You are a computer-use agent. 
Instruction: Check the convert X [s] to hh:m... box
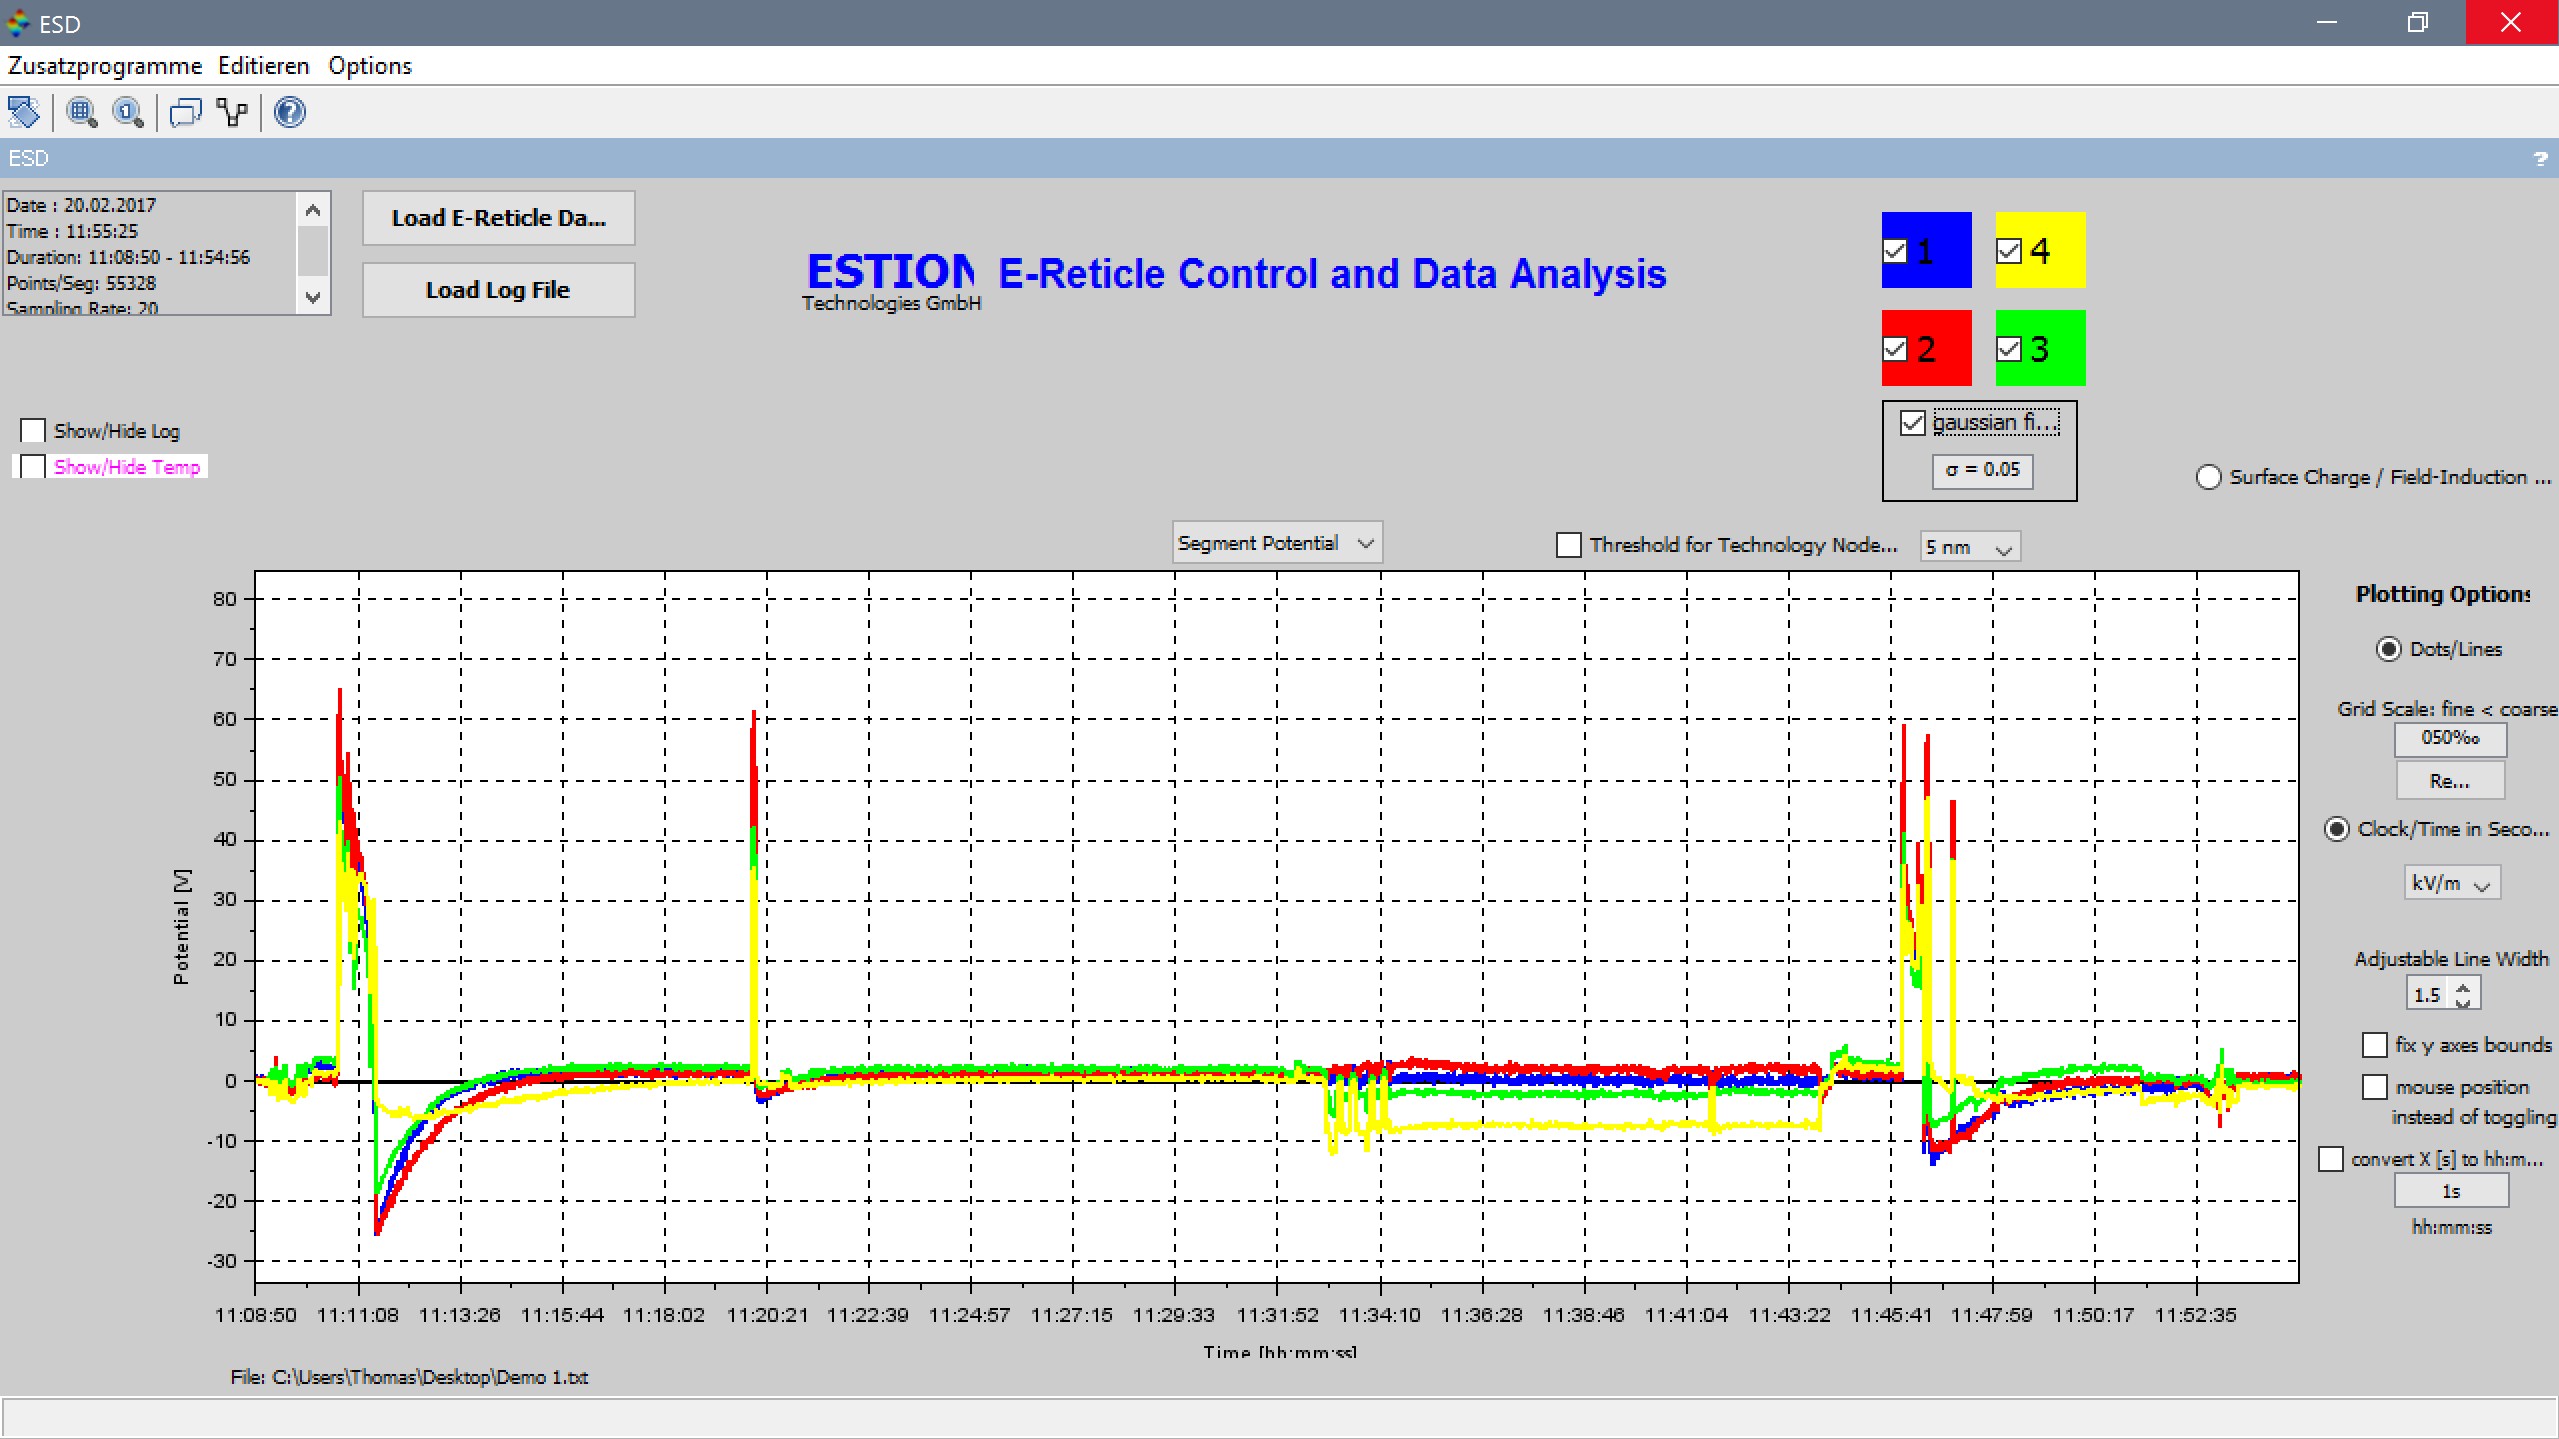pos(2331,1159)
